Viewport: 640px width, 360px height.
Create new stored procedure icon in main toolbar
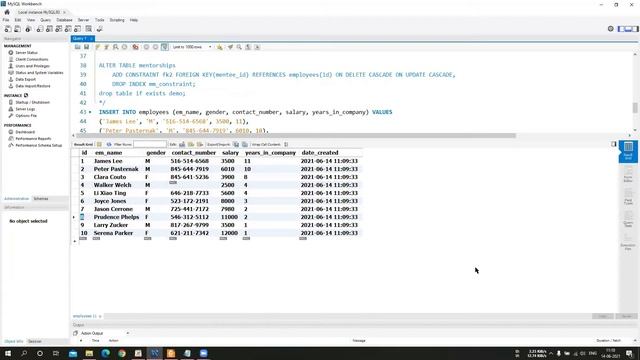pos(68,29)
